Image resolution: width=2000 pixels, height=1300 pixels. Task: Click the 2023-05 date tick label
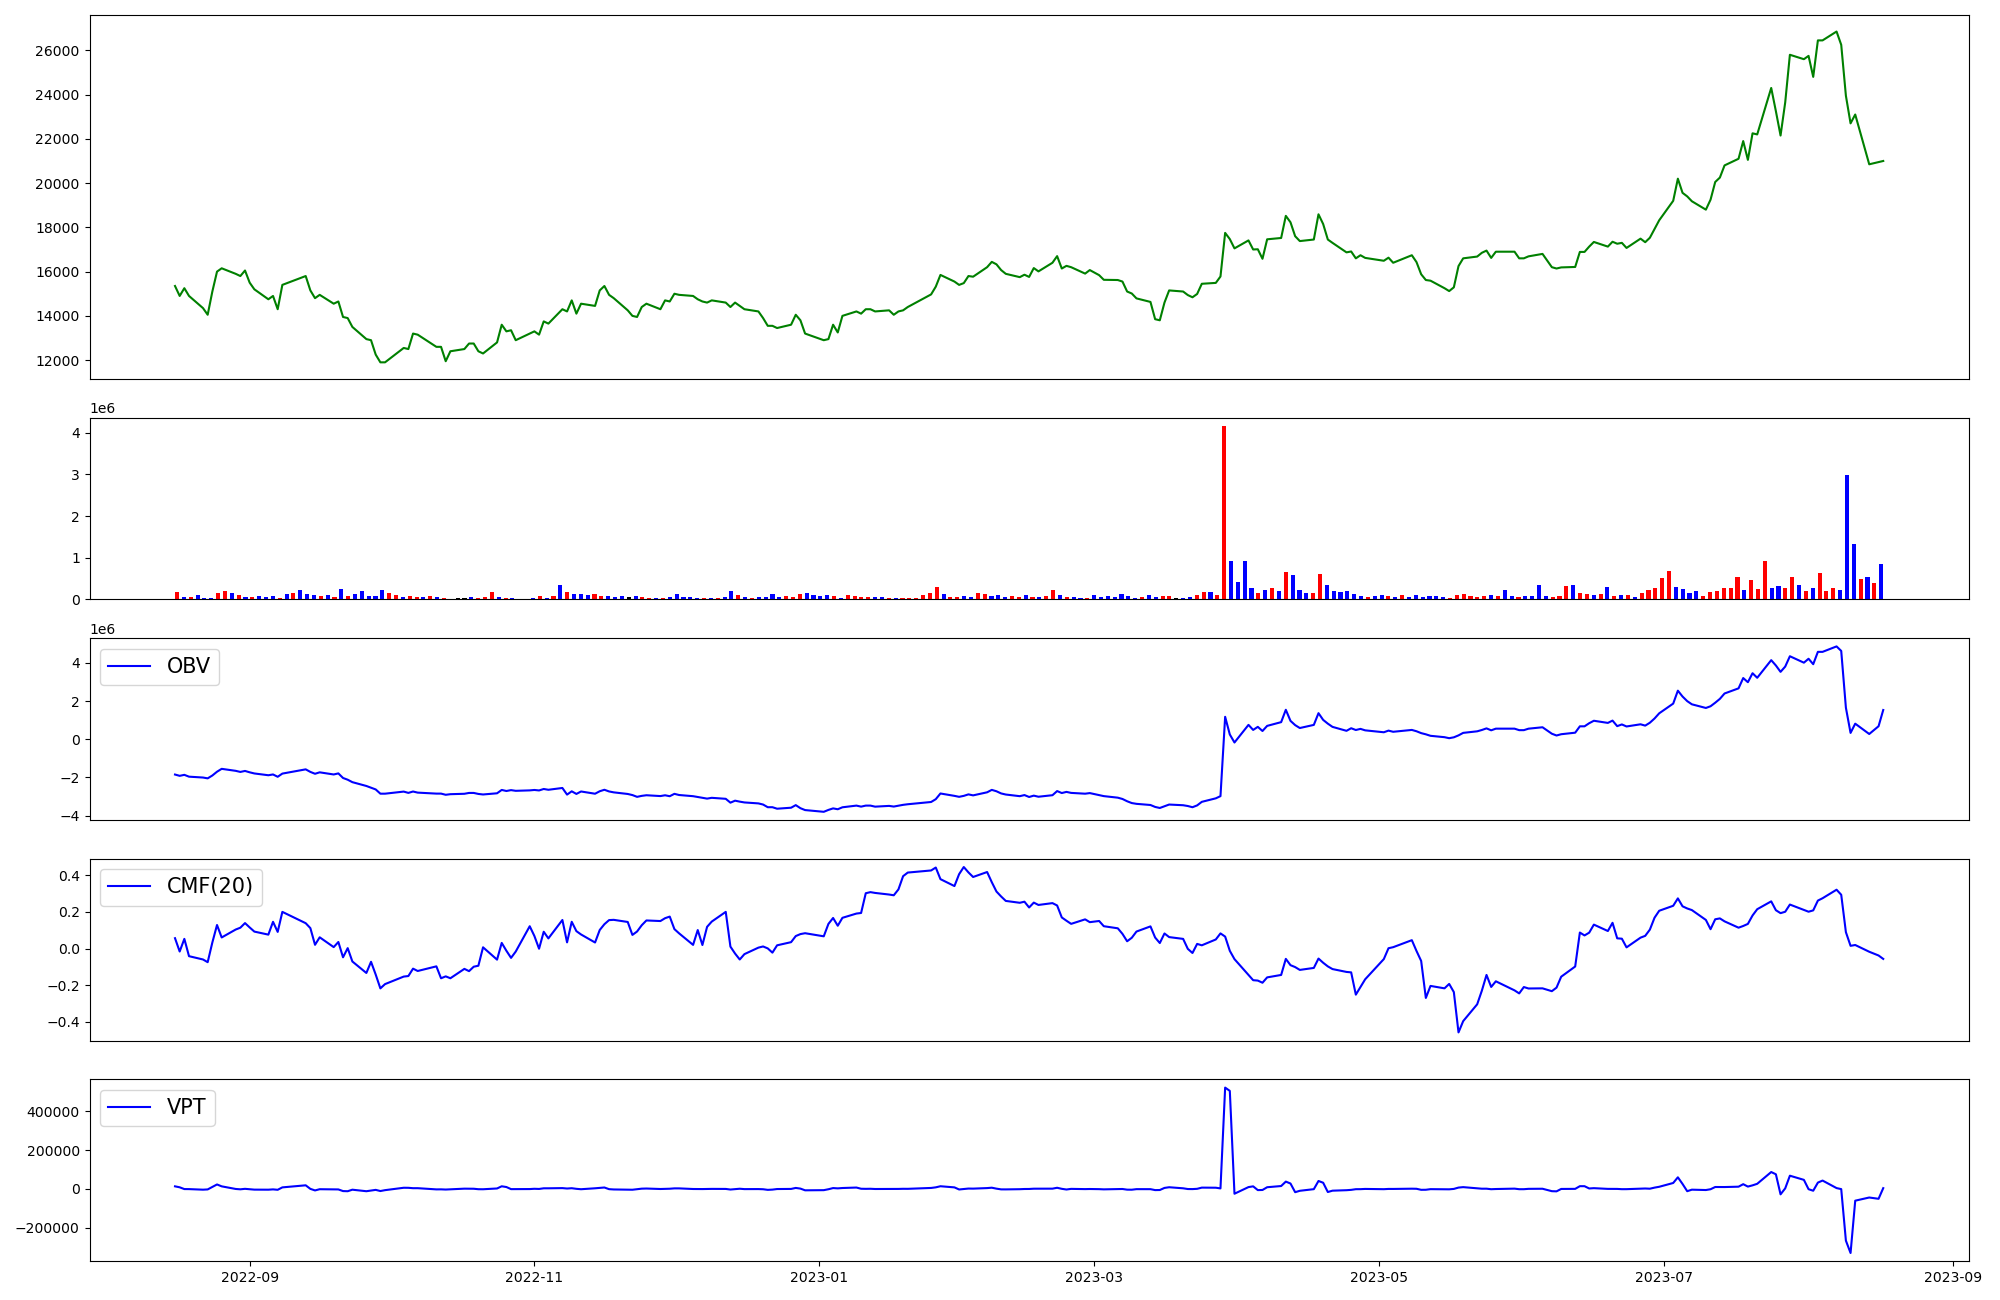1379,1277
